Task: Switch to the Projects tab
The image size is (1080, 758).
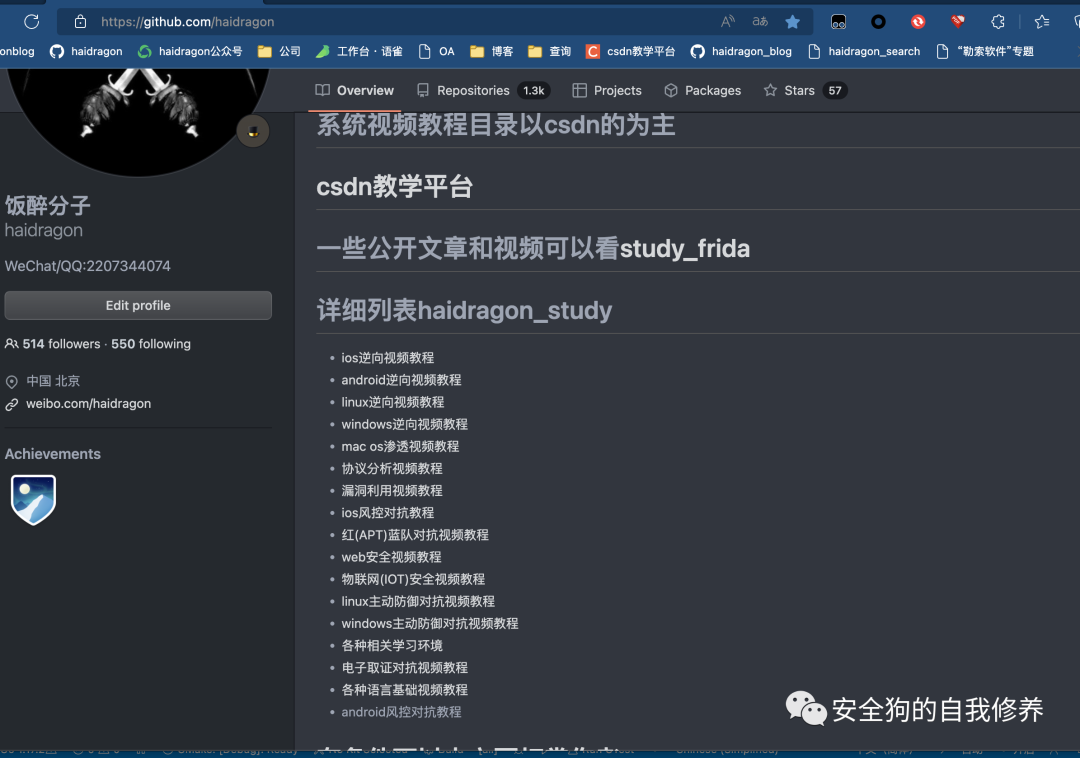Action: point(607,90)
